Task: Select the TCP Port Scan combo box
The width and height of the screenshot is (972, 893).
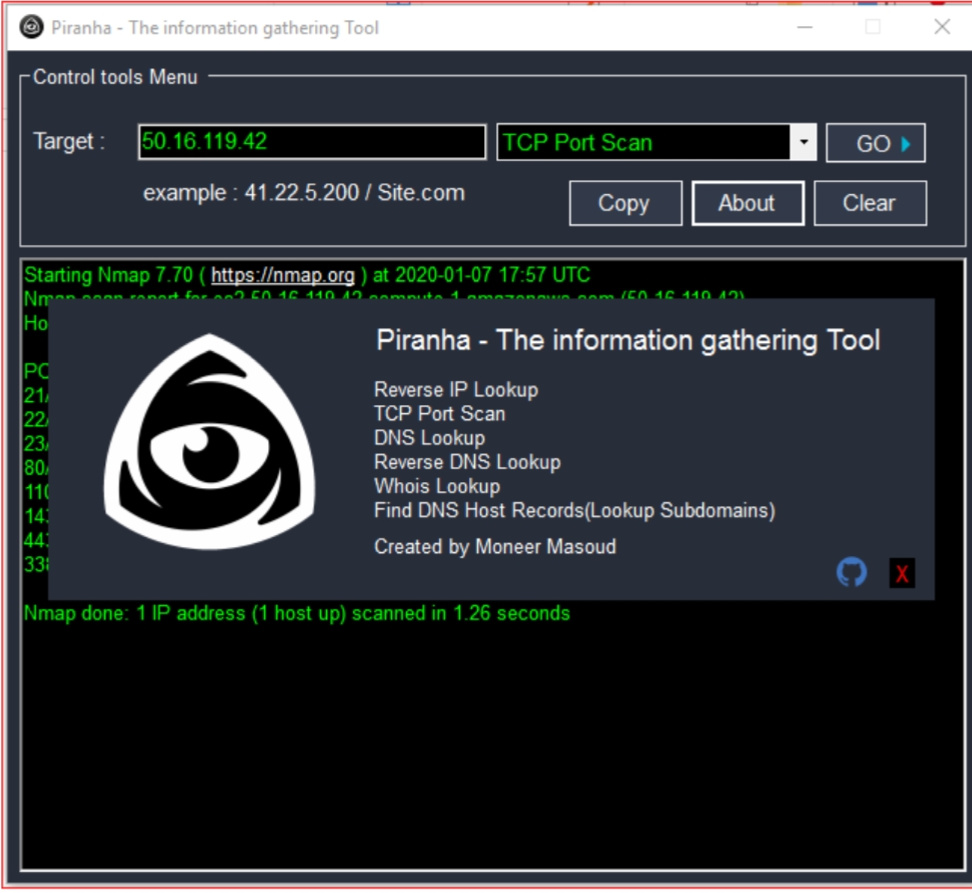Action: click(656, 143)
